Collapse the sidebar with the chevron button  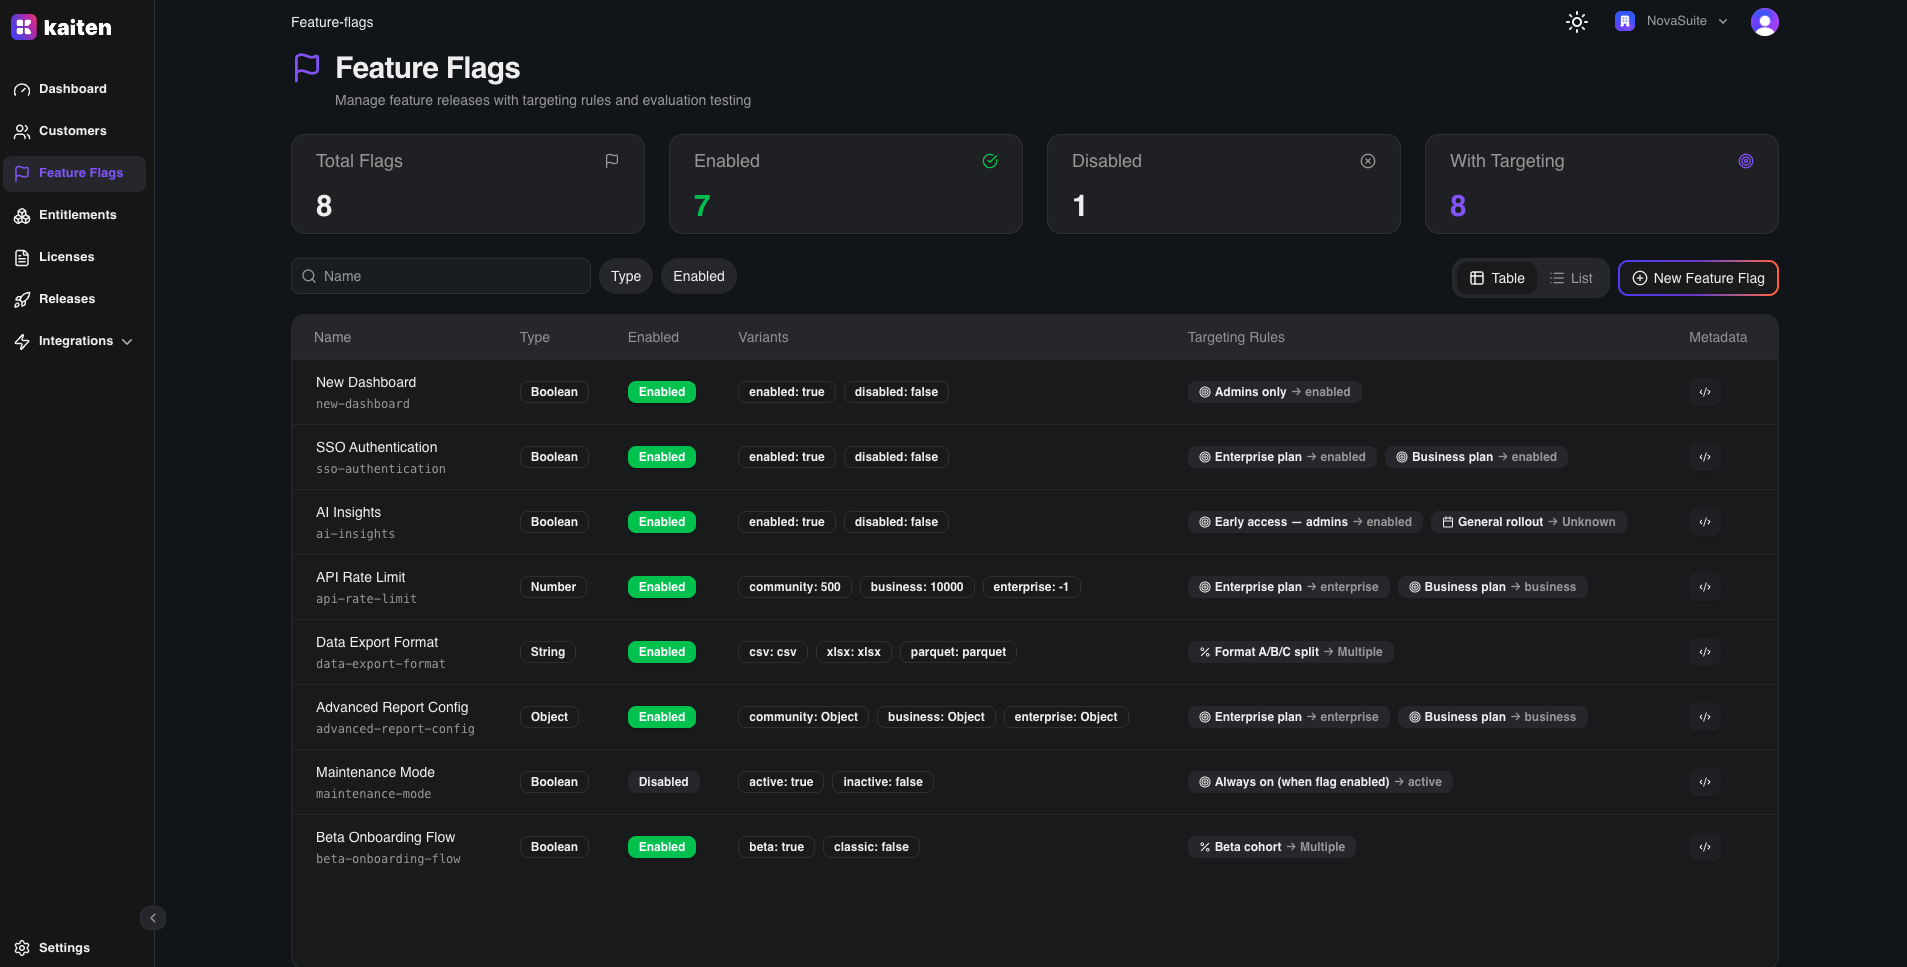(153, 918)
